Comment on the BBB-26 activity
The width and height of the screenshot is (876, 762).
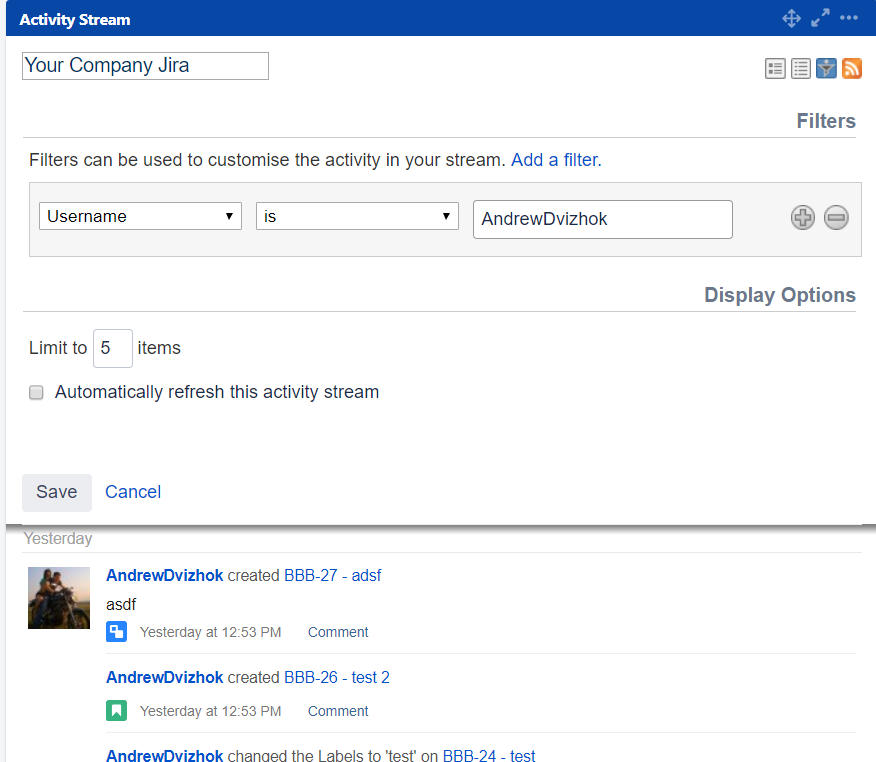[x=338, y=711]
